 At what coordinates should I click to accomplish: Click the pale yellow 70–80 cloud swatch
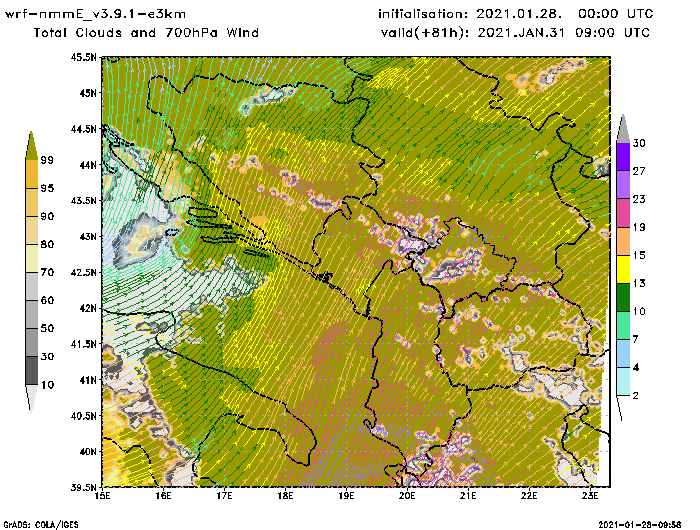pyautogui.click(x=32, y=259)
